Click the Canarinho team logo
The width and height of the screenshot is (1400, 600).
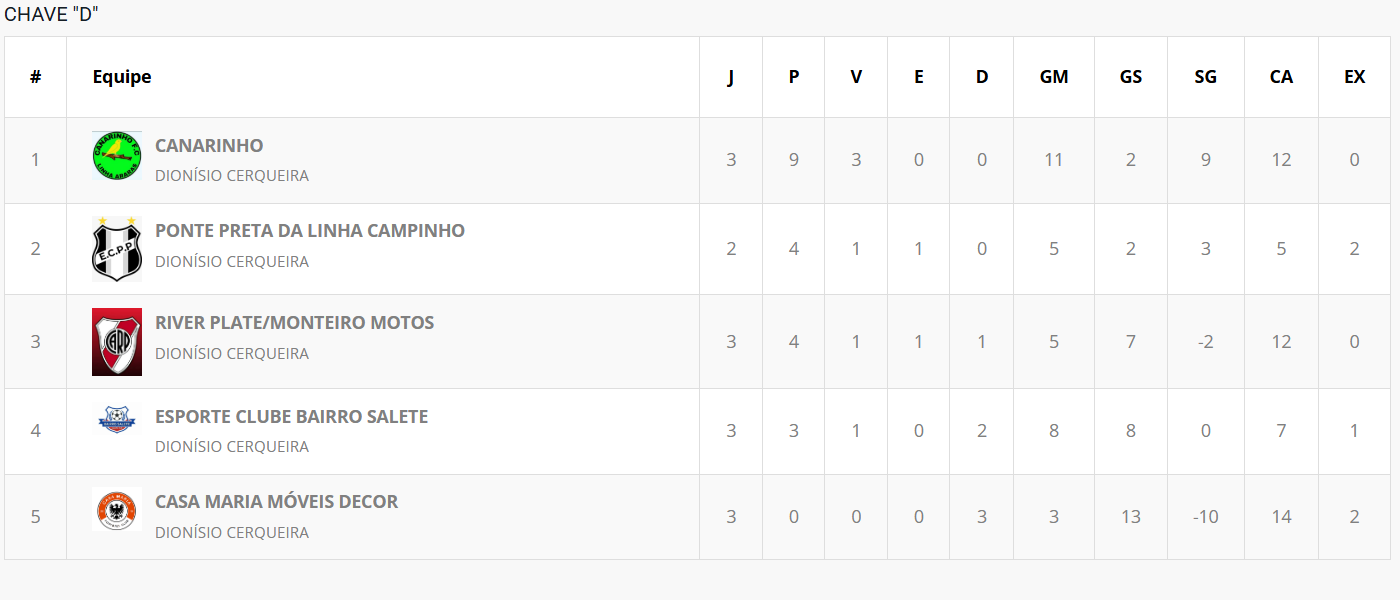point(117,157)
